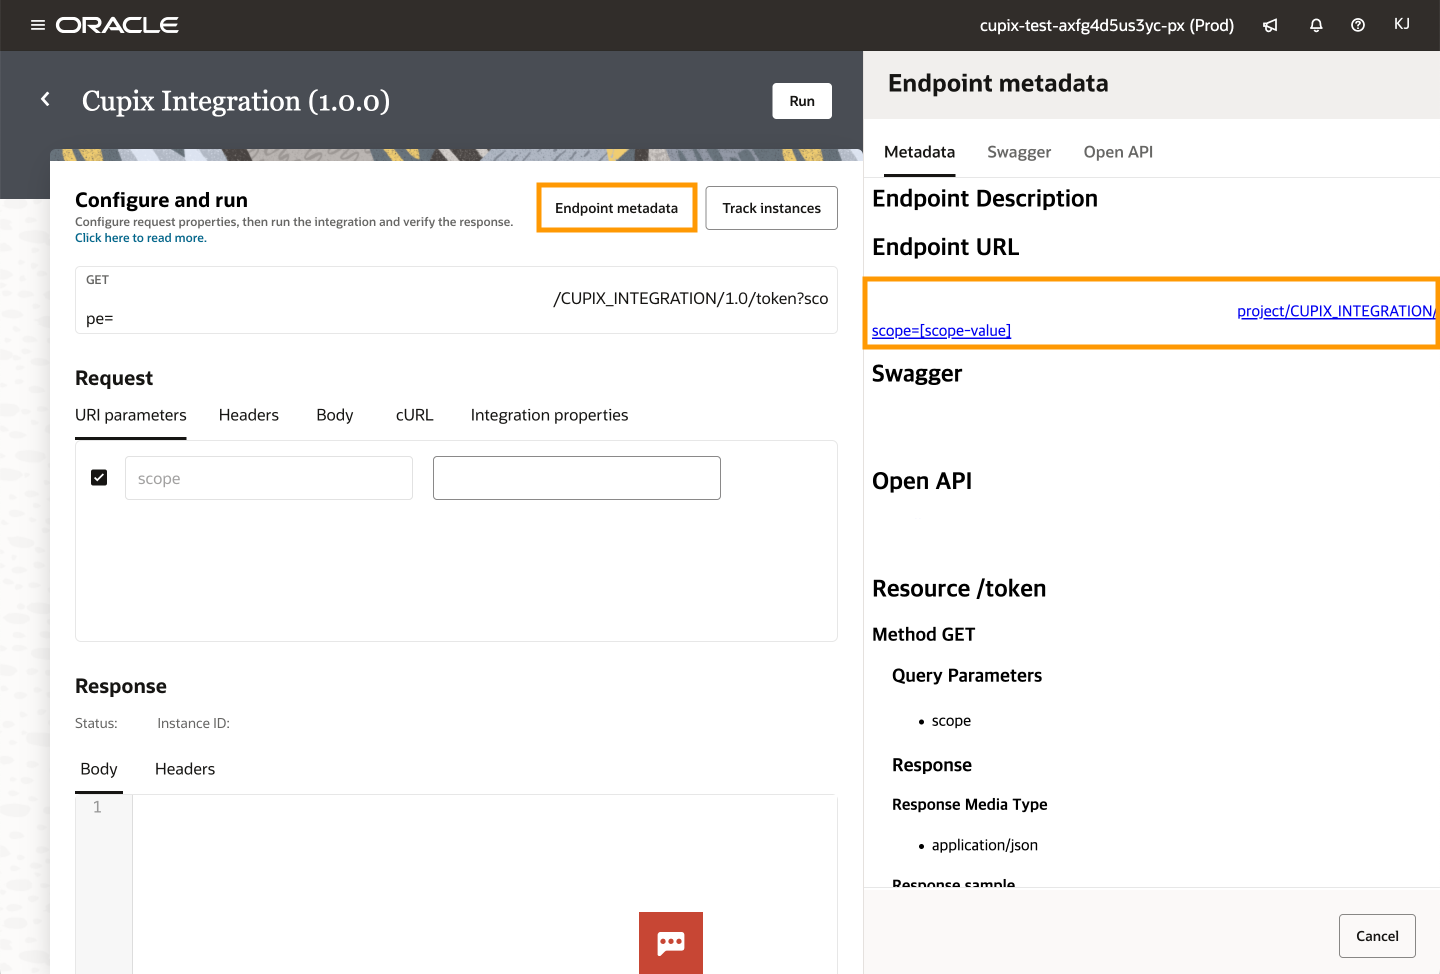Image resolution: width=1440 pixels, height=974 pixels.
Task: Click the 'Swagger' section heading
Action: tap(917, 373)
